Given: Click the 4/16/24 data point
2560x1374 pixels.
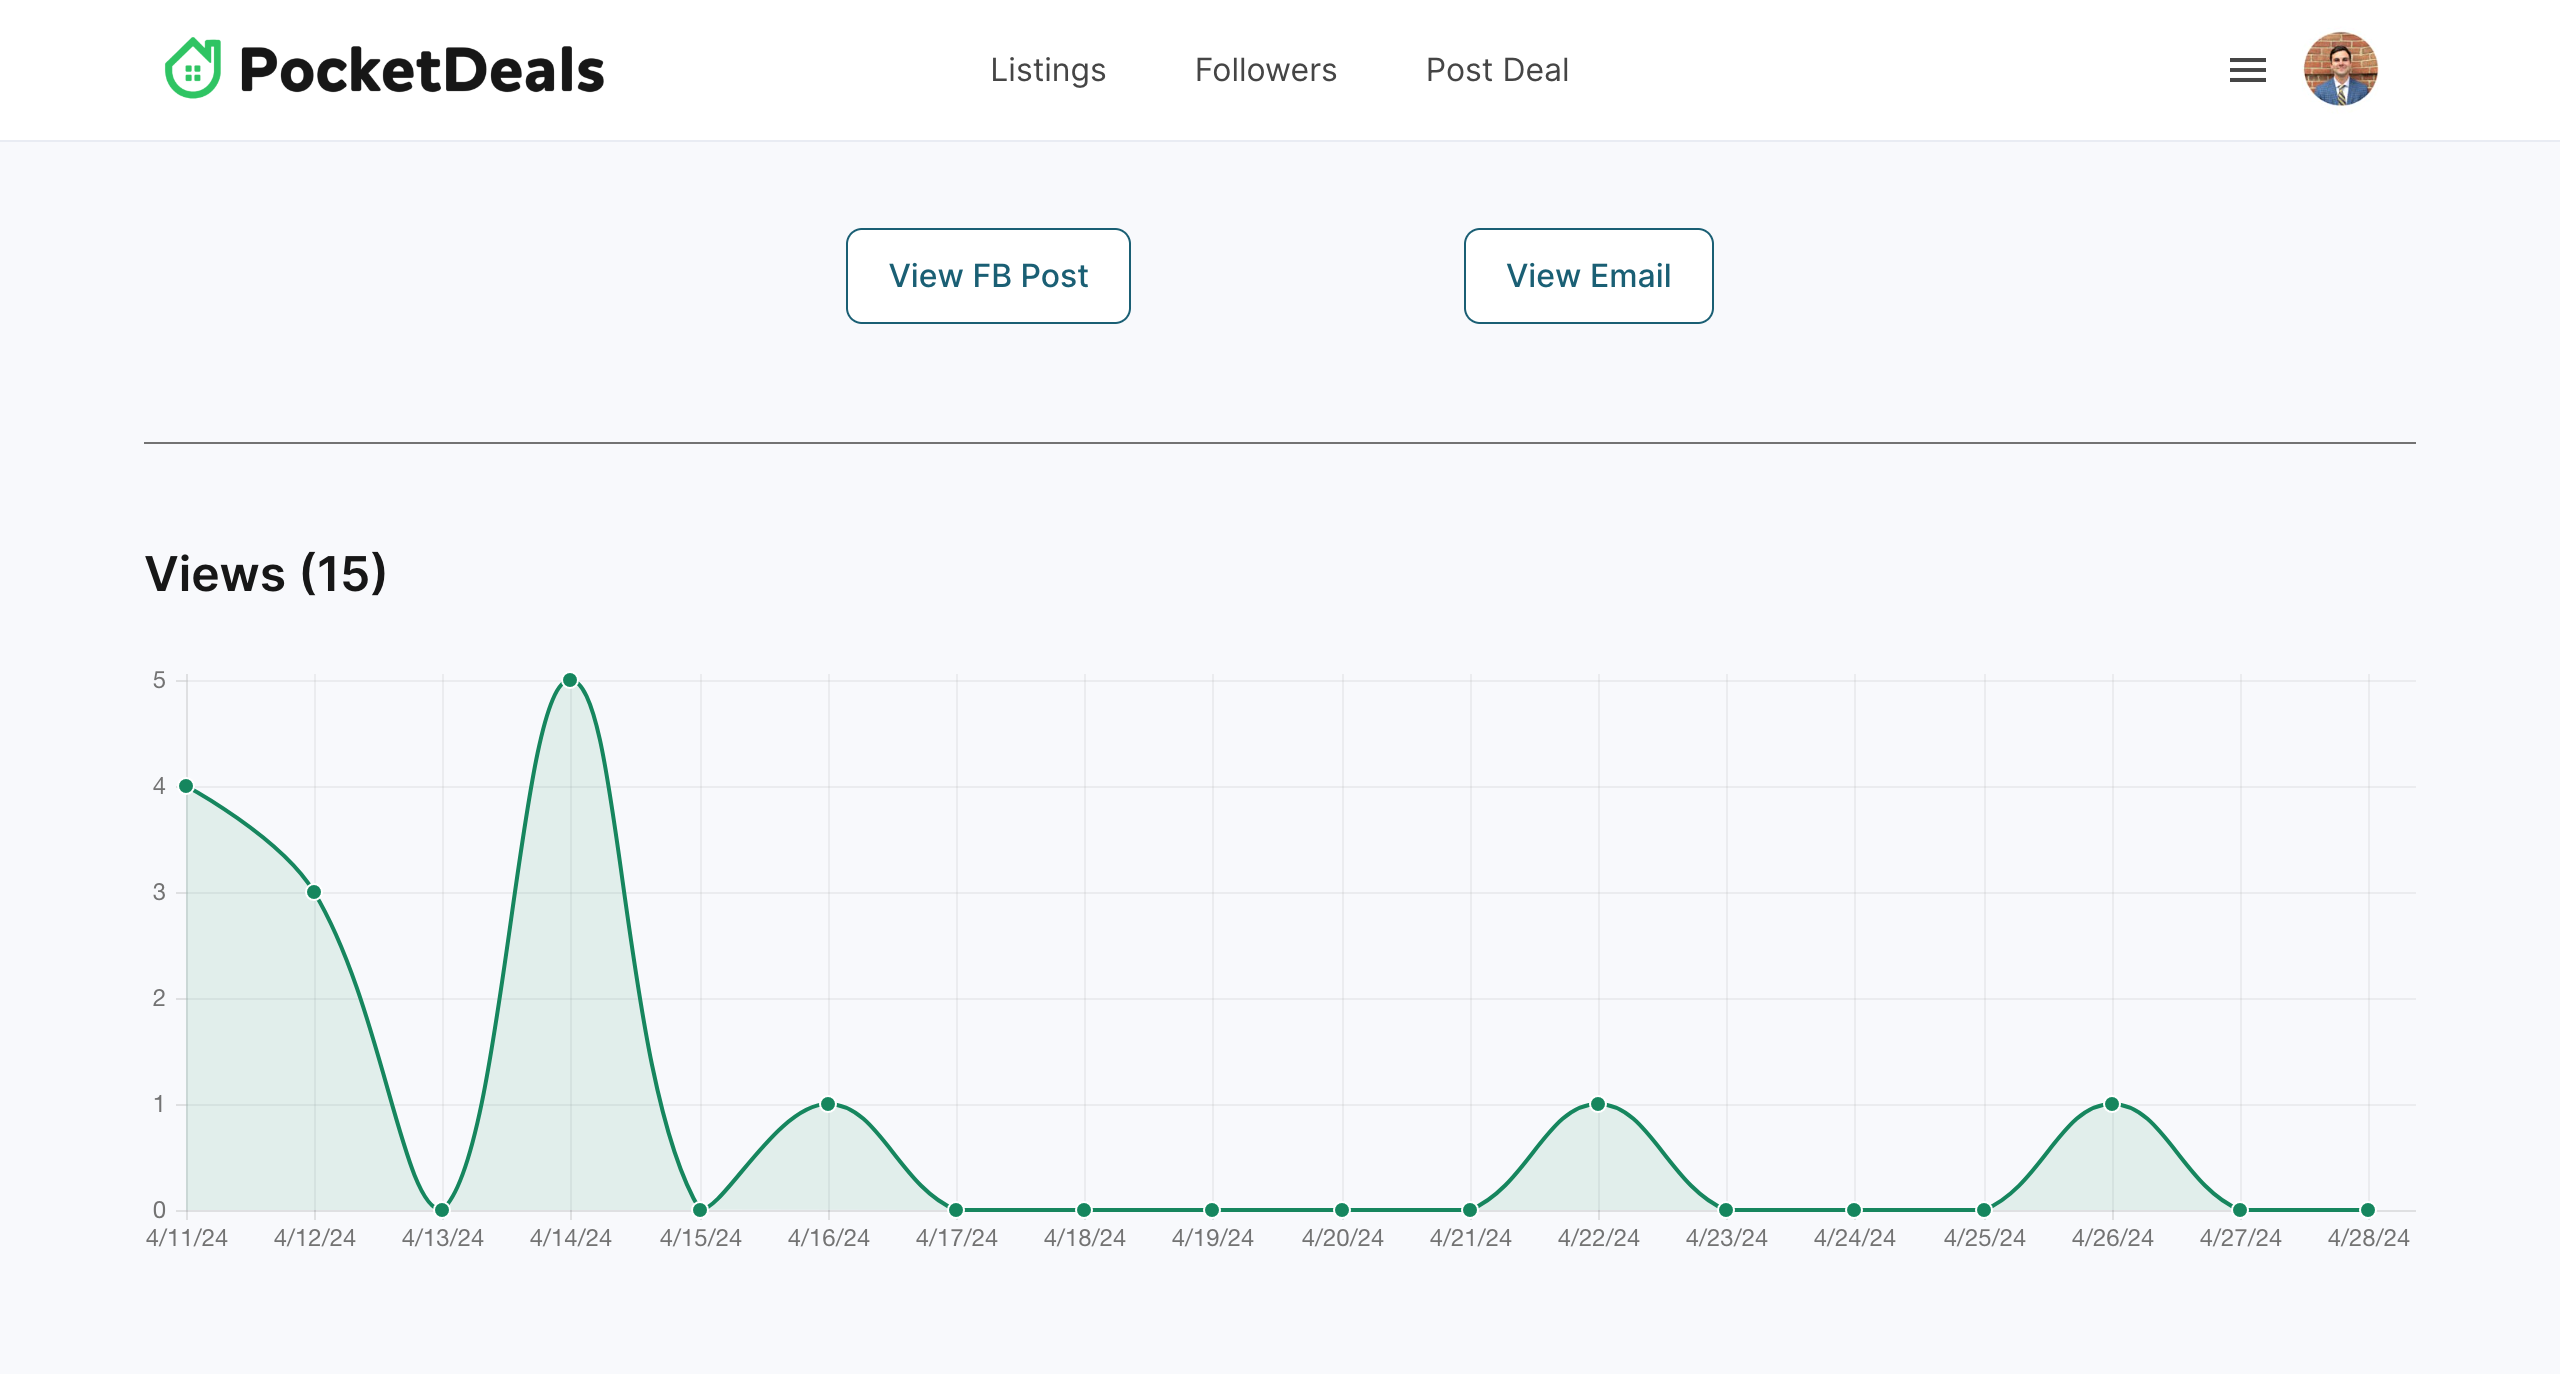Looking at the screenshot, I should point(828,1104).
